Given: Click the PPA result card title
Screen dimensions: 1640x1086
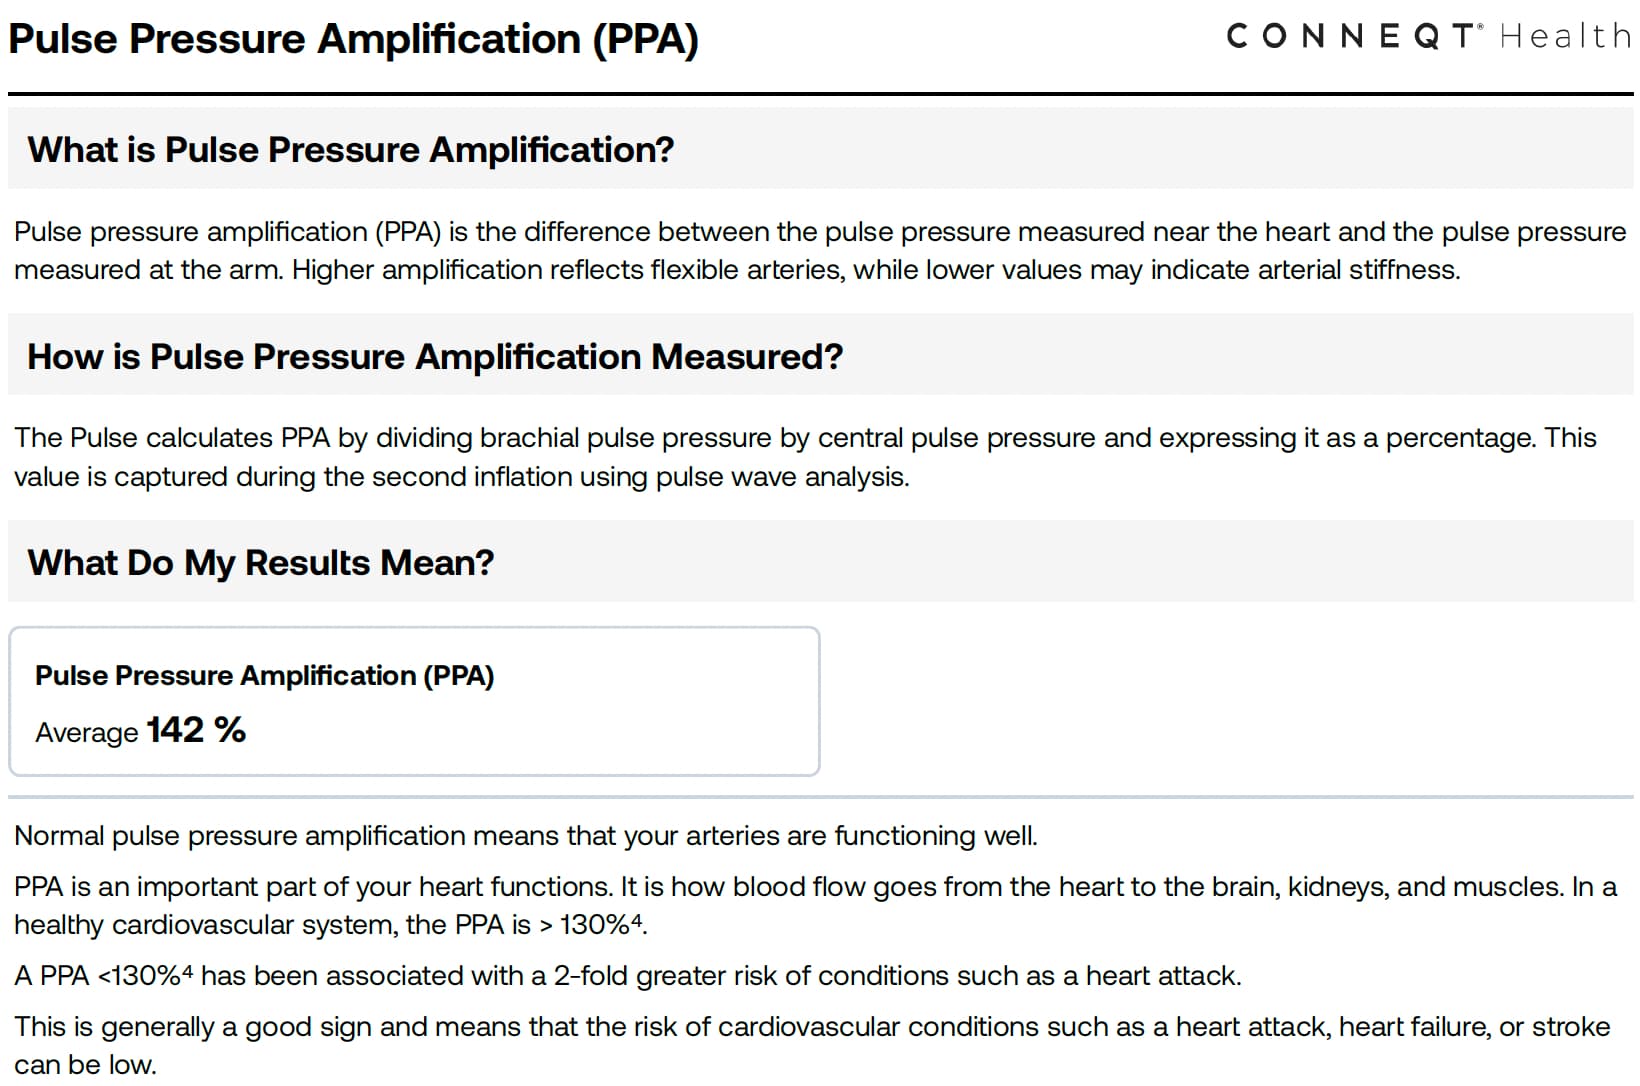Looking at the screenshot, I should (x=265, y=676).
